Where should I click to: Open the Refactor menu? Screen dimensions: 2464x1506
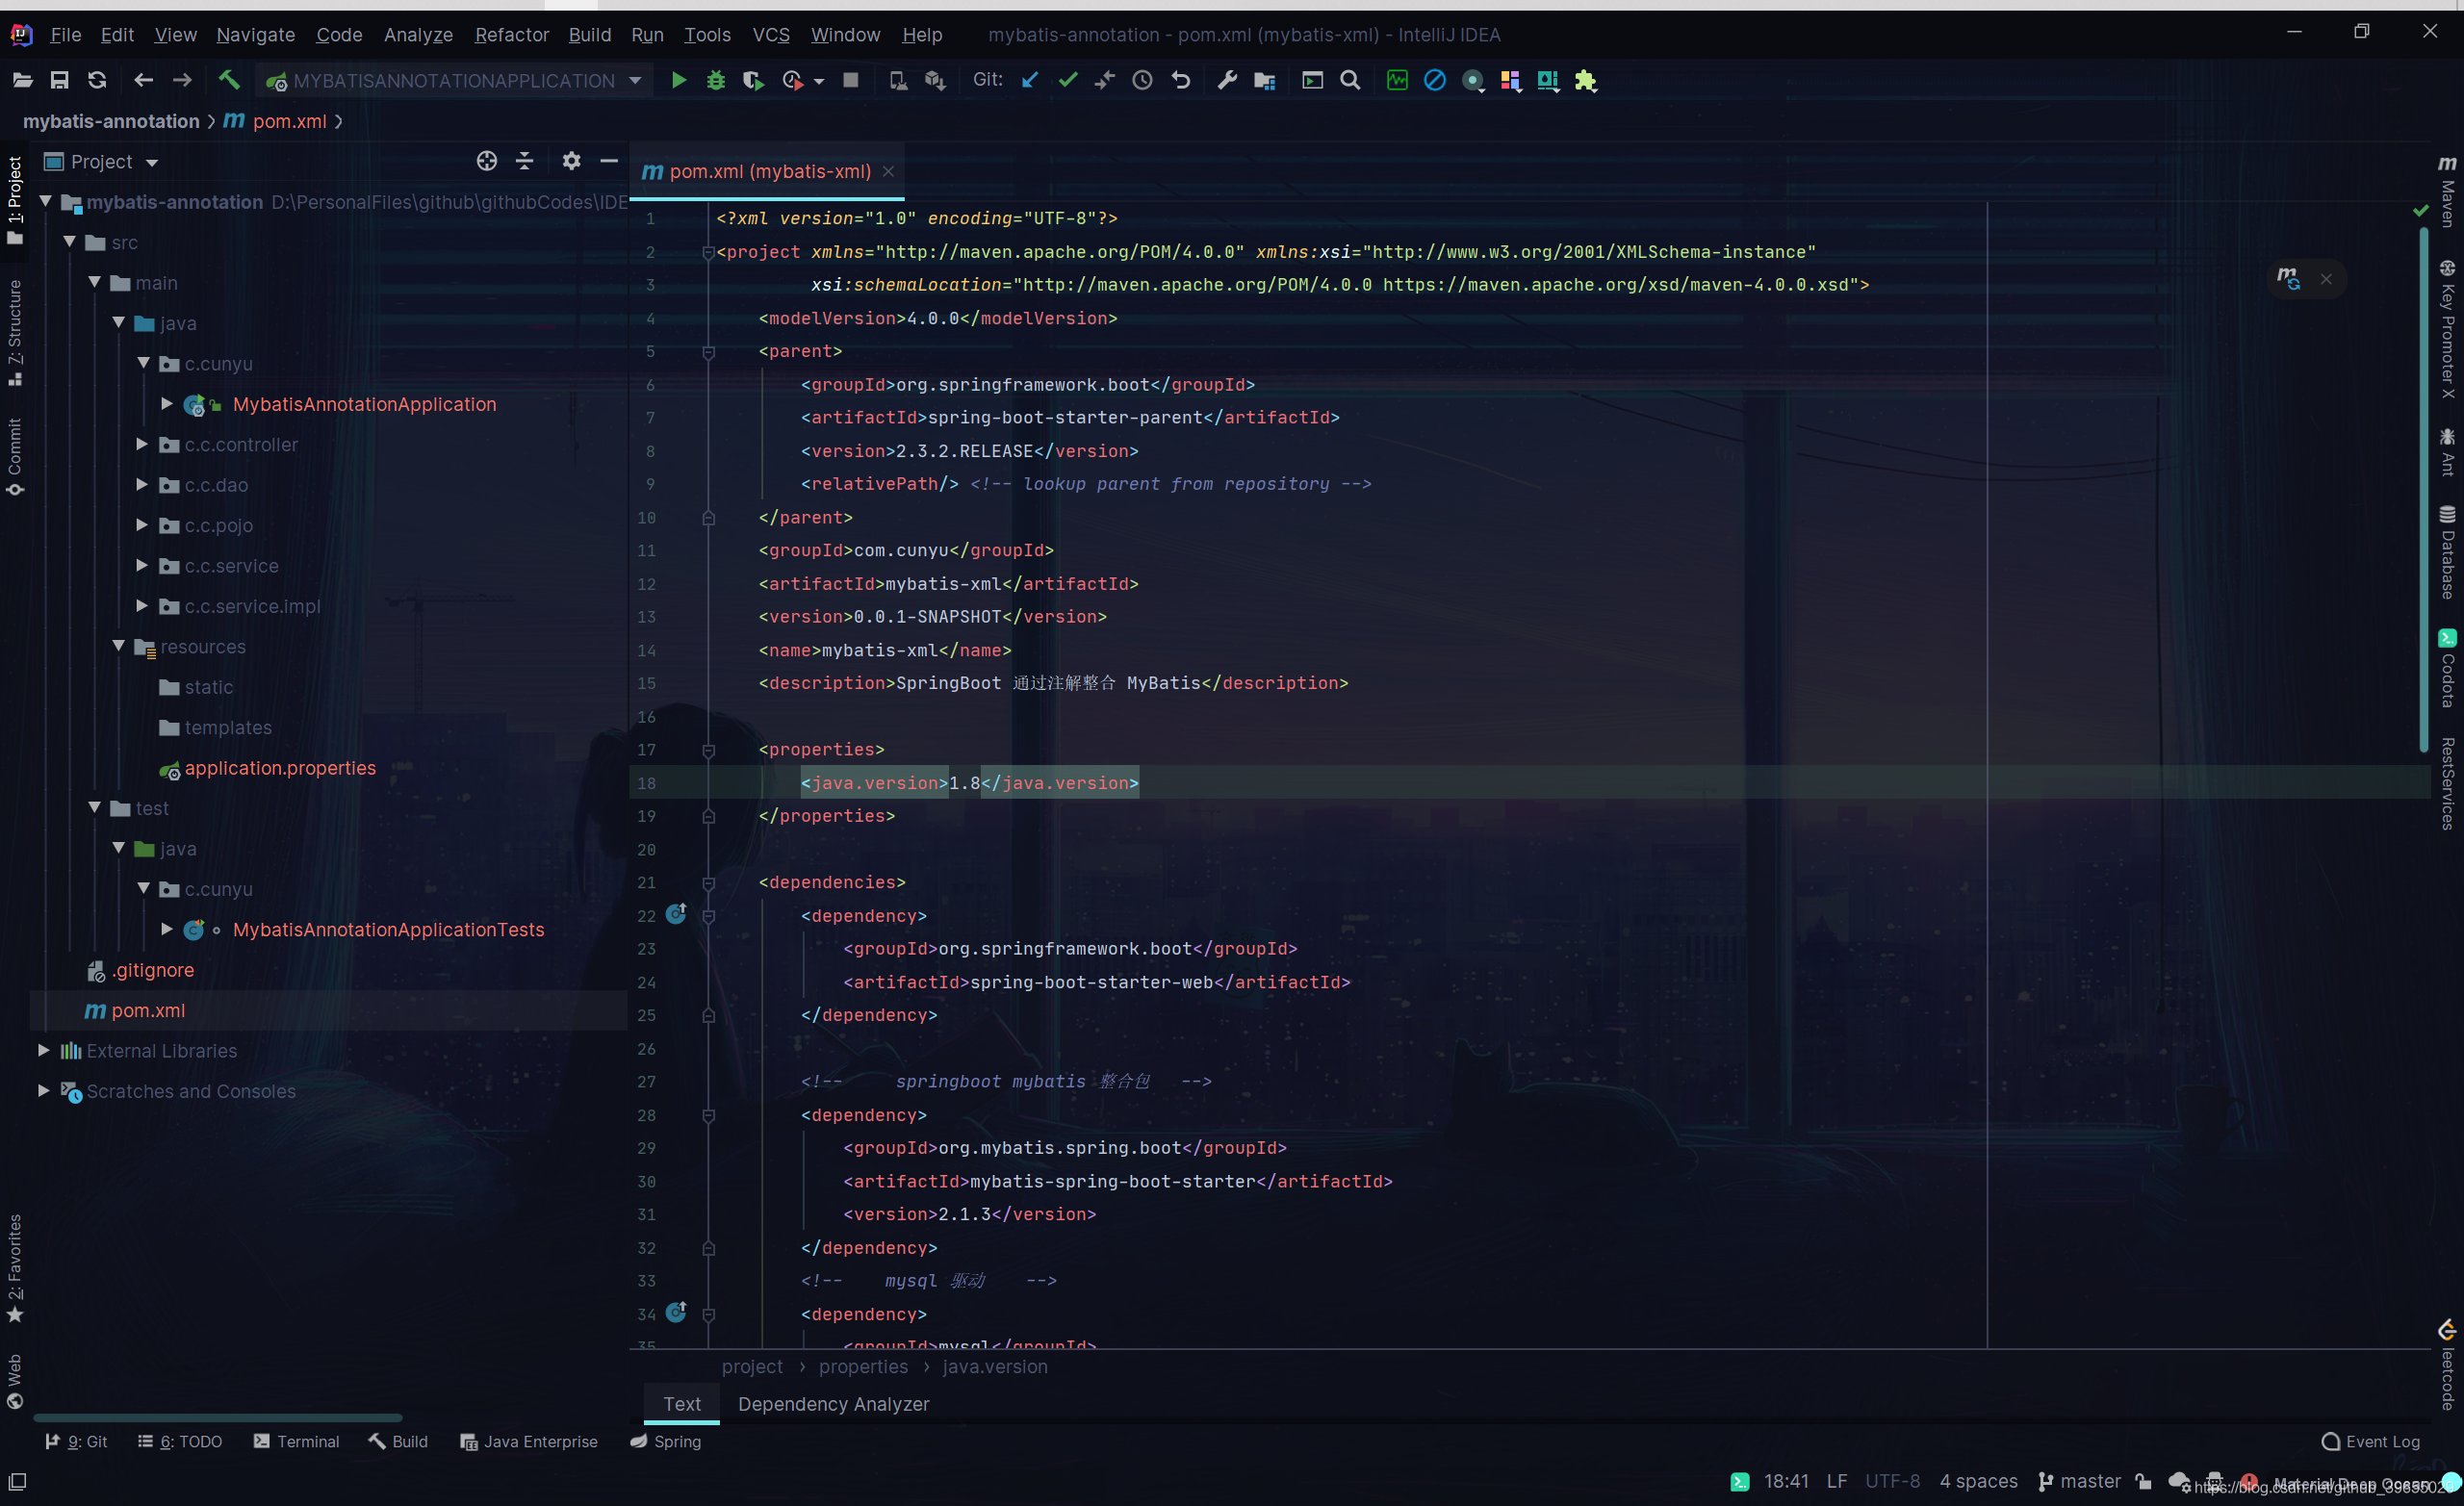click(511, 35)
